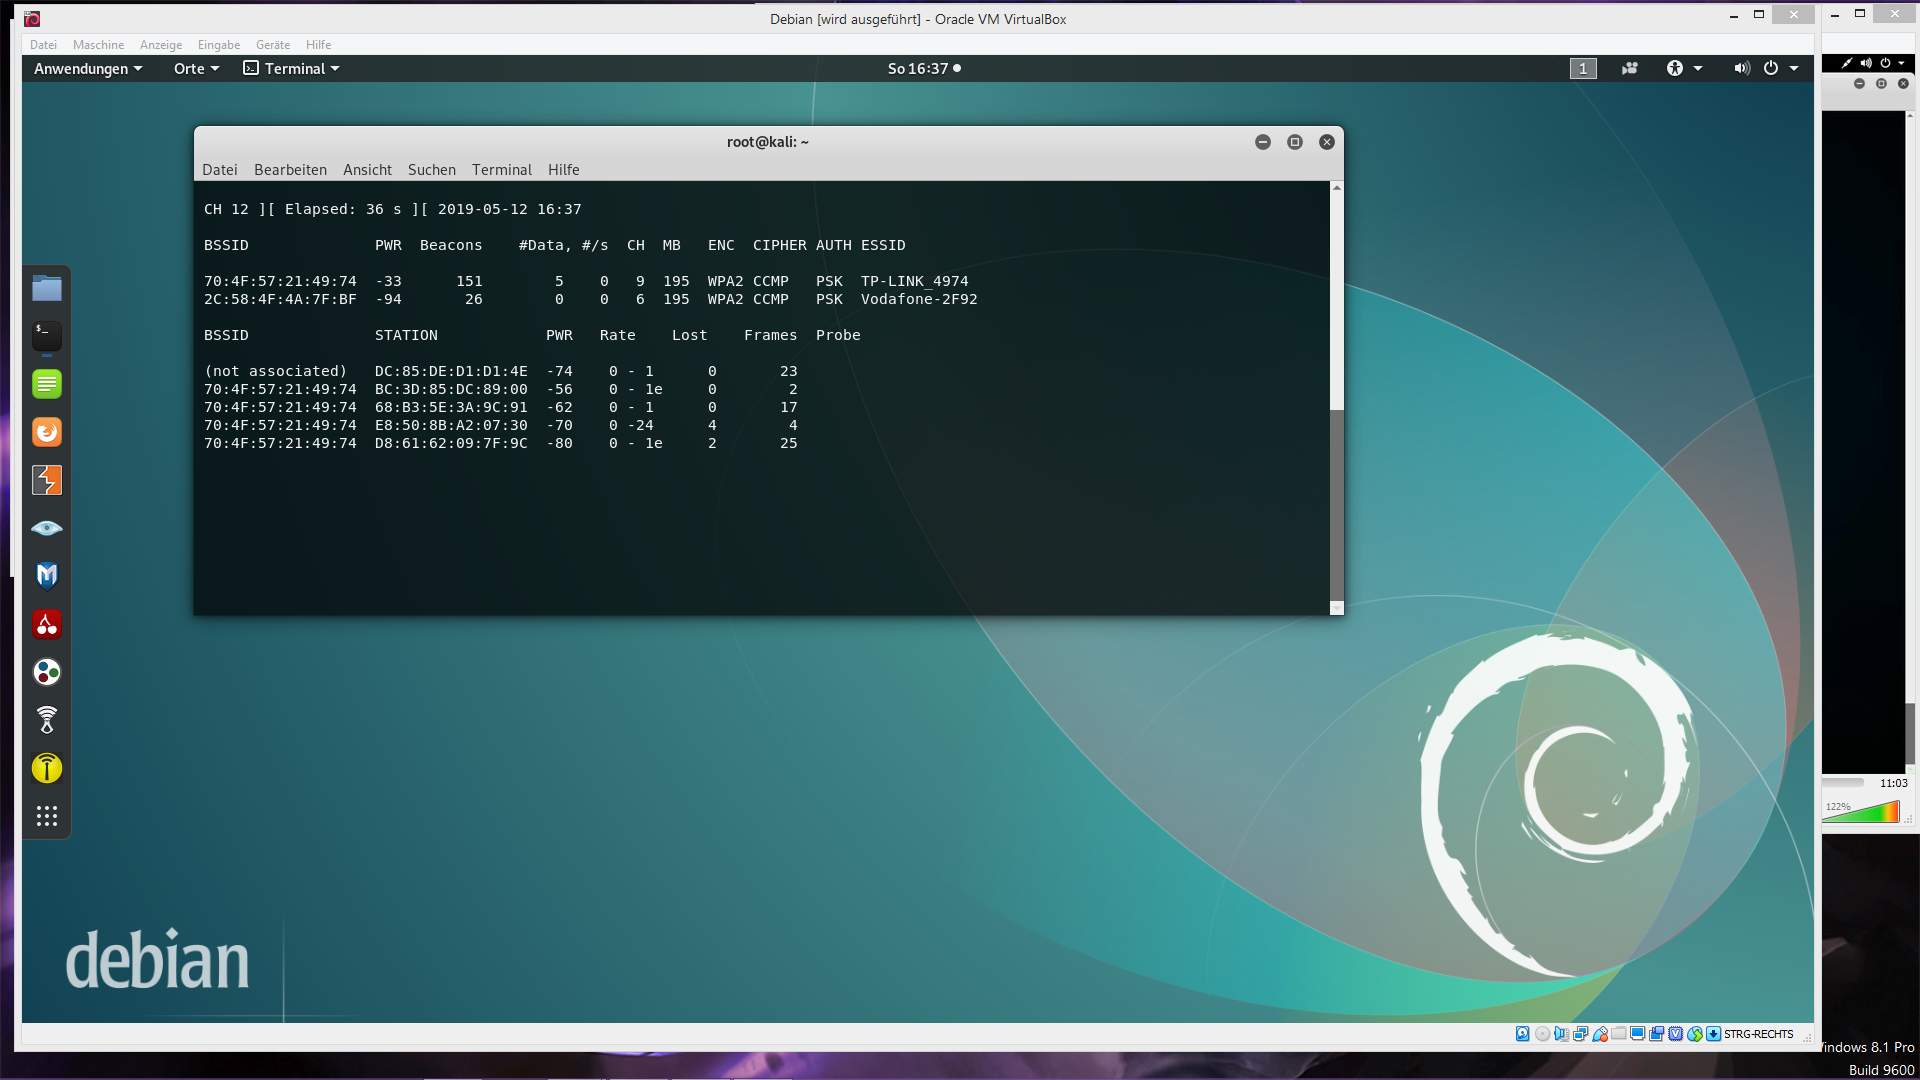Toggle screen recording camera icon in panel
This screenshot has width=1920, height=1080.
click(x=1630, y=68)
